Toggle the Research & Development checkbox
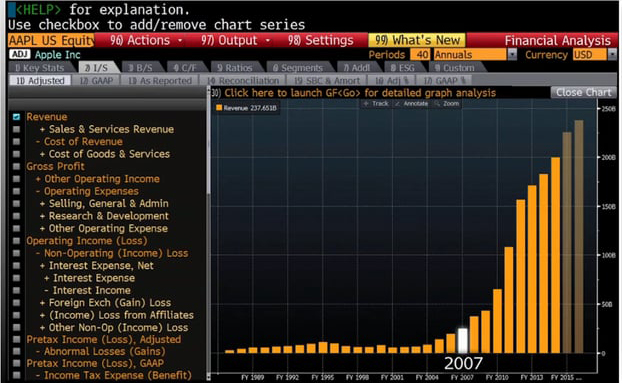The image size is (622, 383). point(16,216)
